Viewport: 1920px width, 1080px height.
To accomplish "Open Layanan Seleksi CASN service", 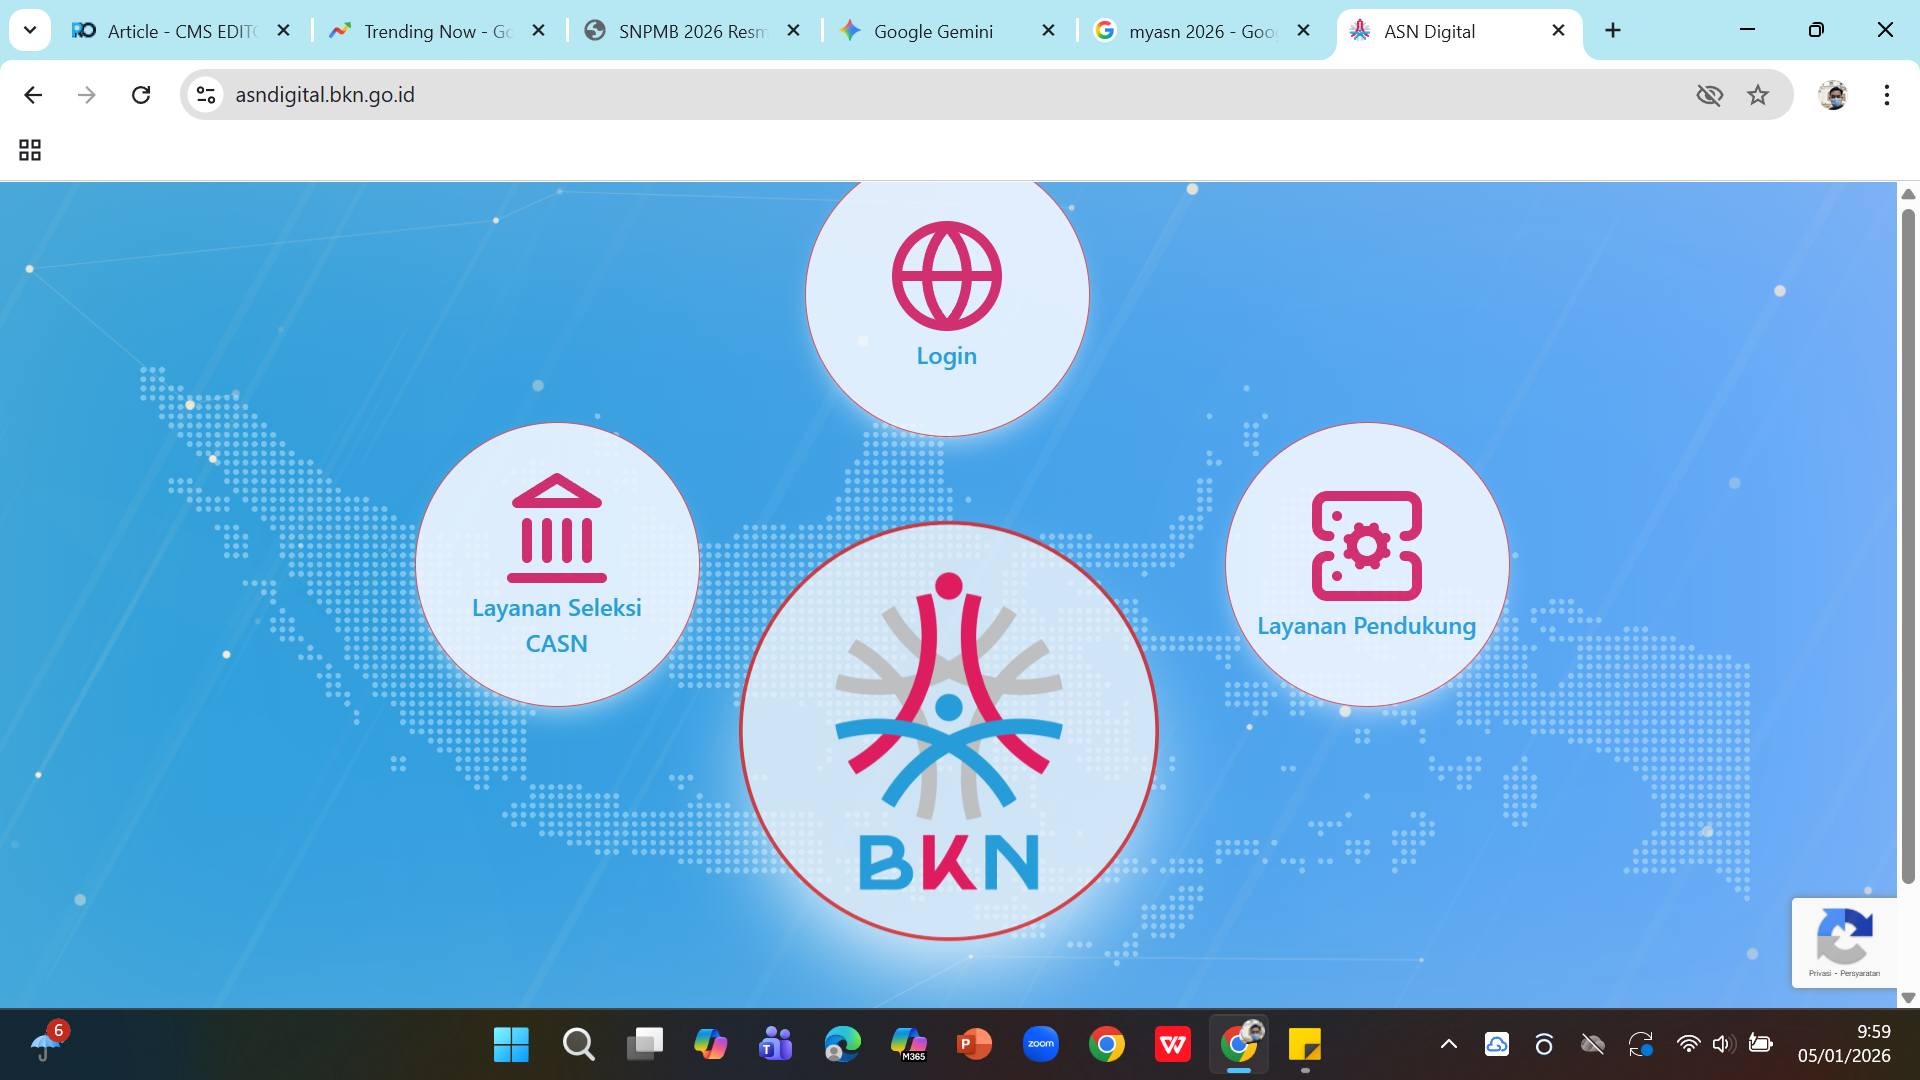I will point(557,563).
